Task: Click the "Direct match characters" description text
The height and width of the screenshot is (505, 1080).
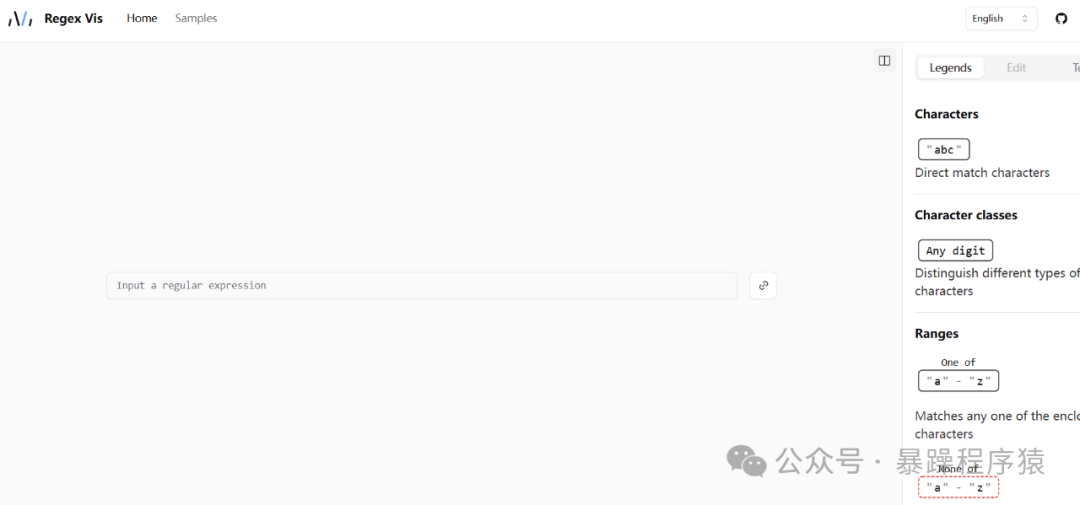Action: (x=982, y=173)
